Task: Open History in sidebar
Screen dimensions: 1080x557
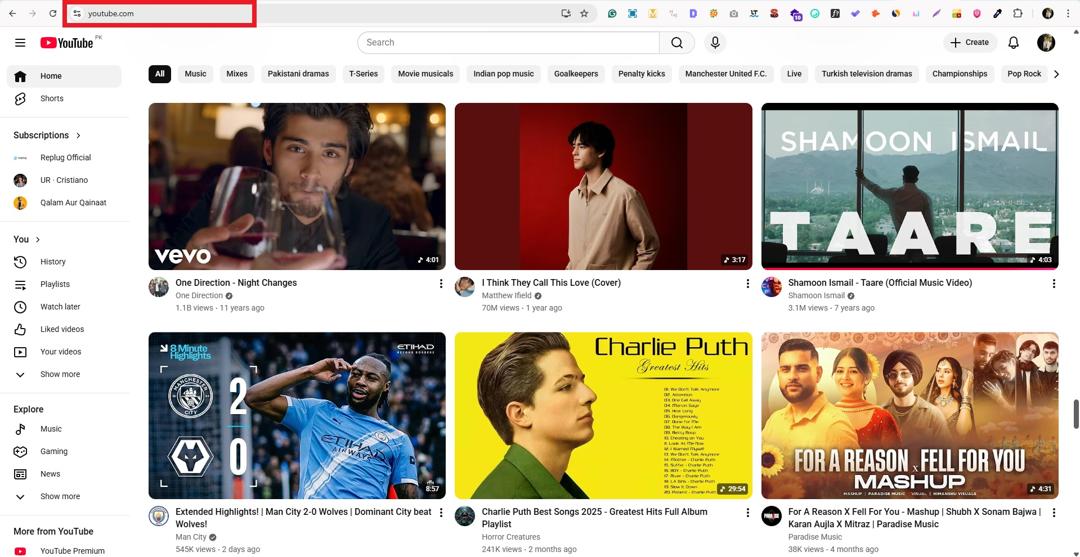Action: (64, 262)
